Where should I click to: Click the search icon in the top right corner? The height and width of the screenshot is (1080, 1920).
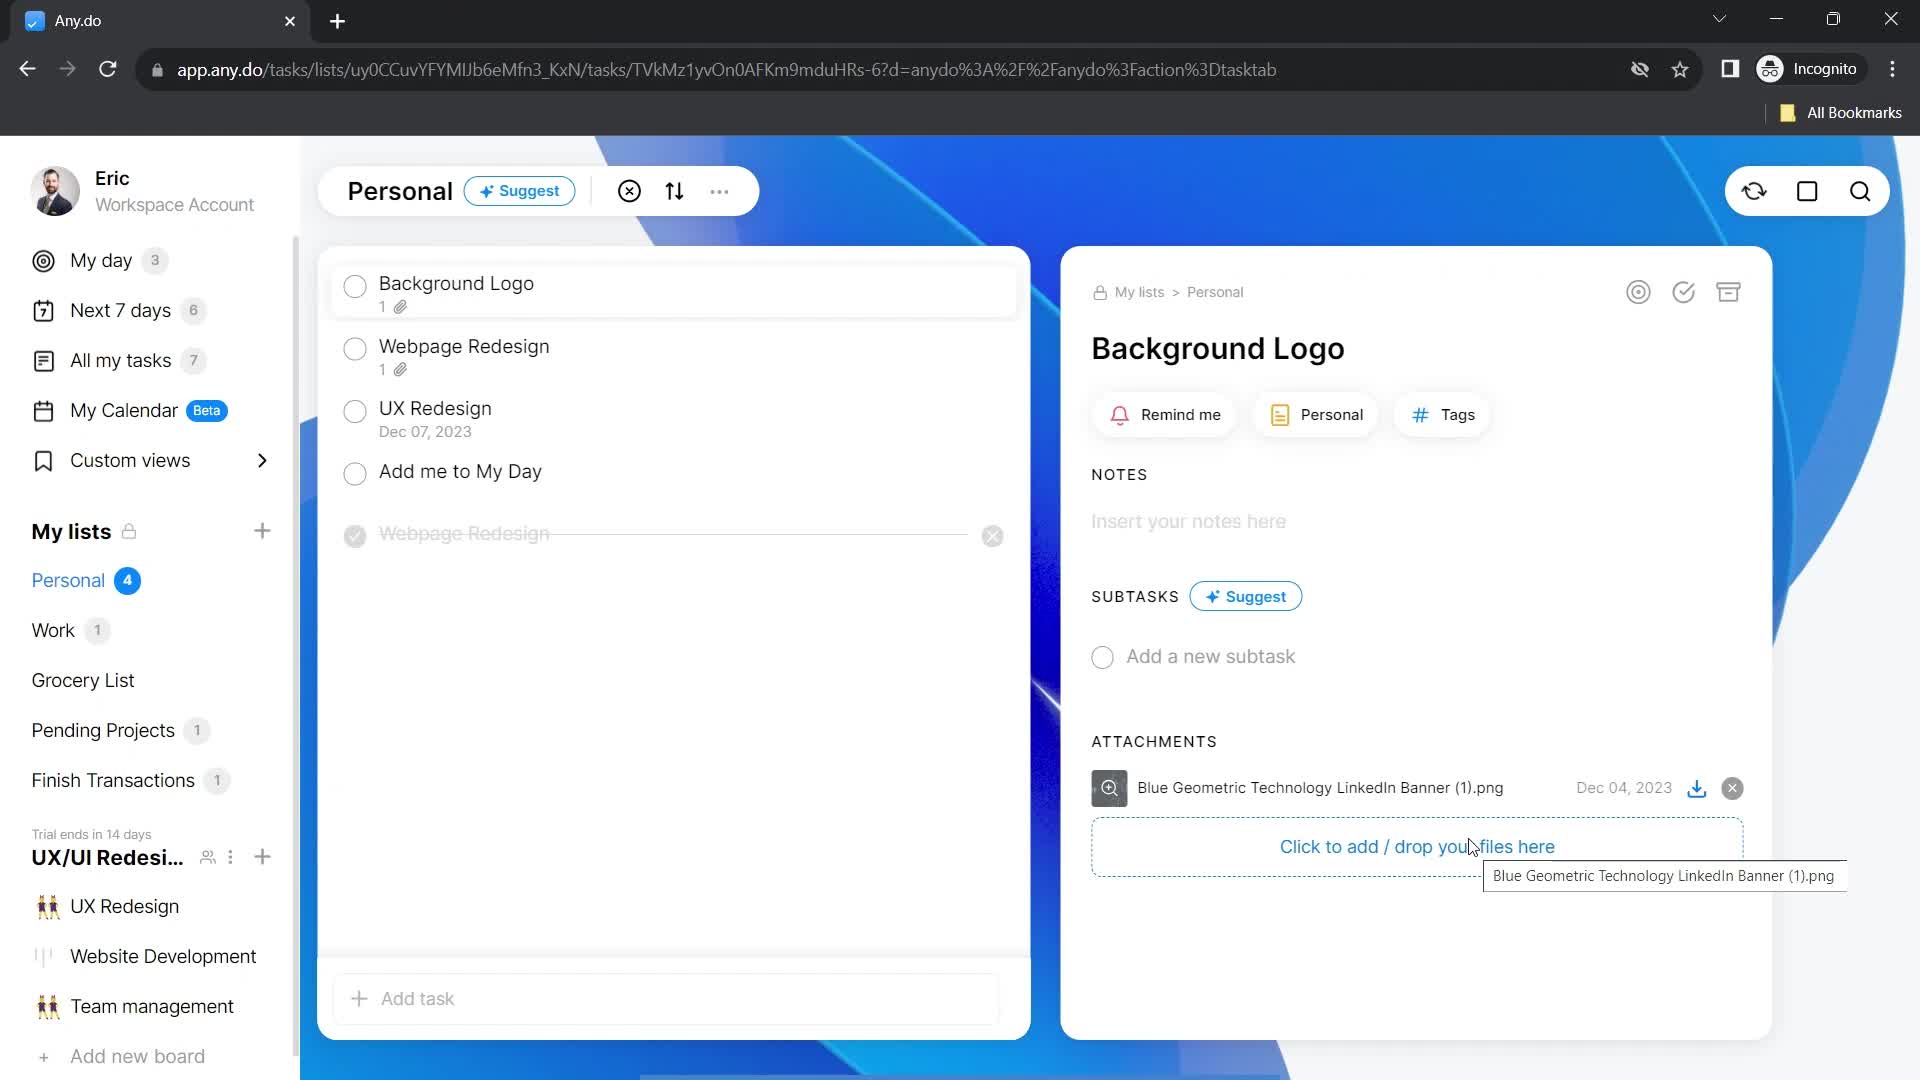point(1862,191)
